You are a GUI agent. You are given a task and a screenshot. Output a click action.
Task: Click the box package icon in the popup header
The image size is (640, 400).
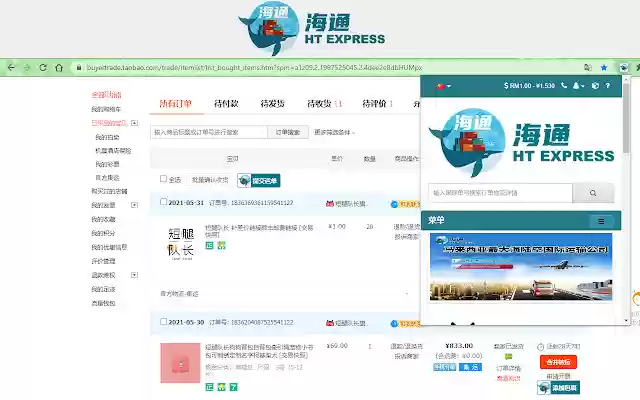click(595, 85)
